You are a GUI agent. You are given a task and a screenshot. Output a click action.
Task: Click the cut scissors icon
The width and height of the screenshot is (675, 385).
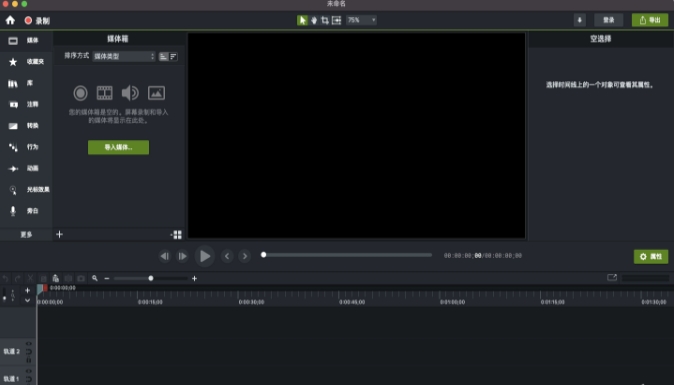[x=30, y=279]
